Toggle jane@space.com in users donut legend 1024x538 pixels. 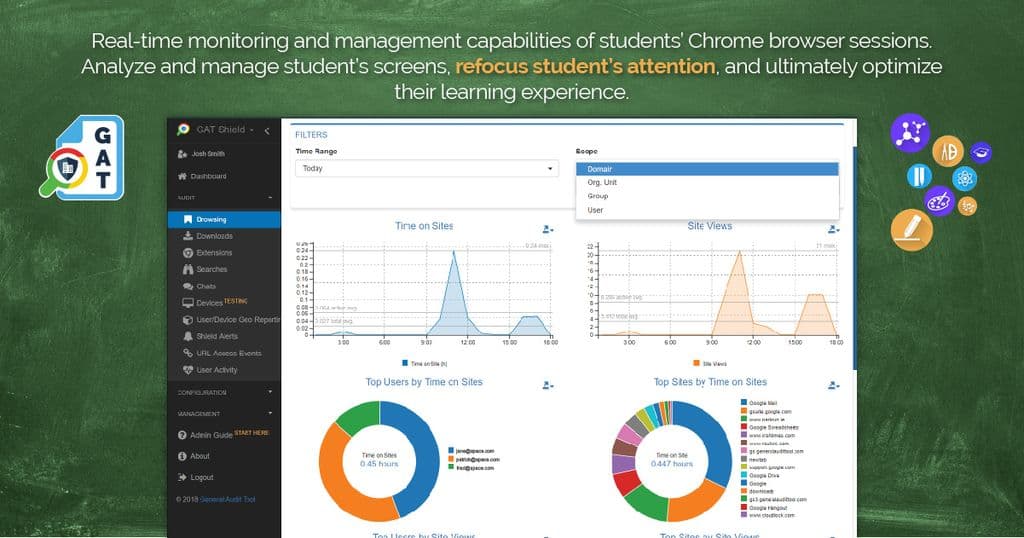click(x=471, y=451)
